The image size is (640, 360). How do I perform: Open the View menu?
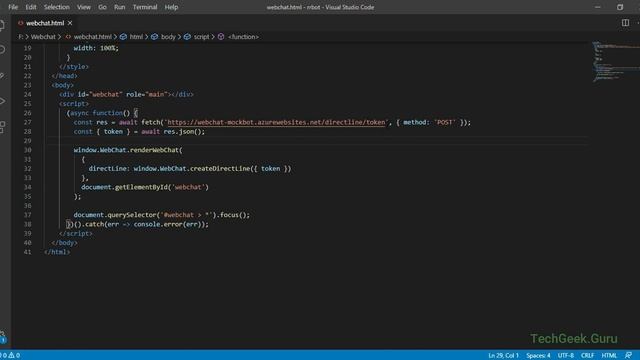[84, 7]
